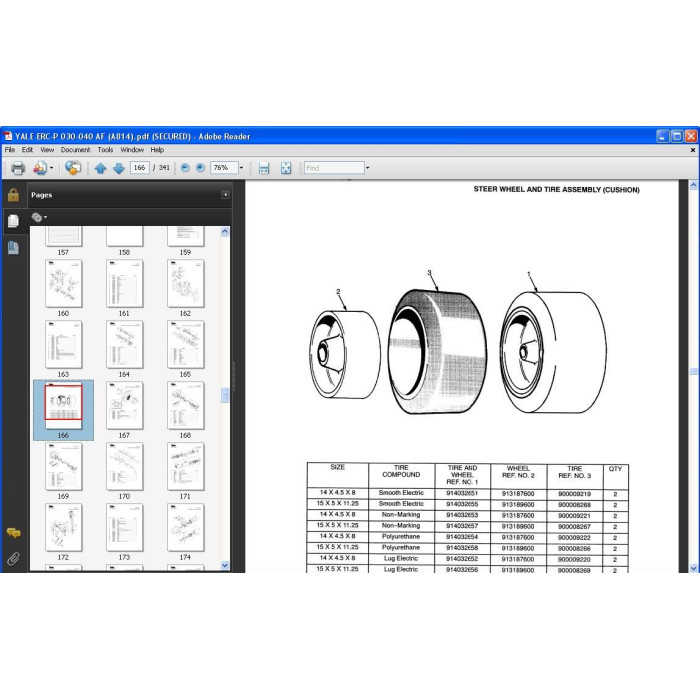700x700 pixels.
Task: Click part number 914032651 in table
Action: coord(462,493)
